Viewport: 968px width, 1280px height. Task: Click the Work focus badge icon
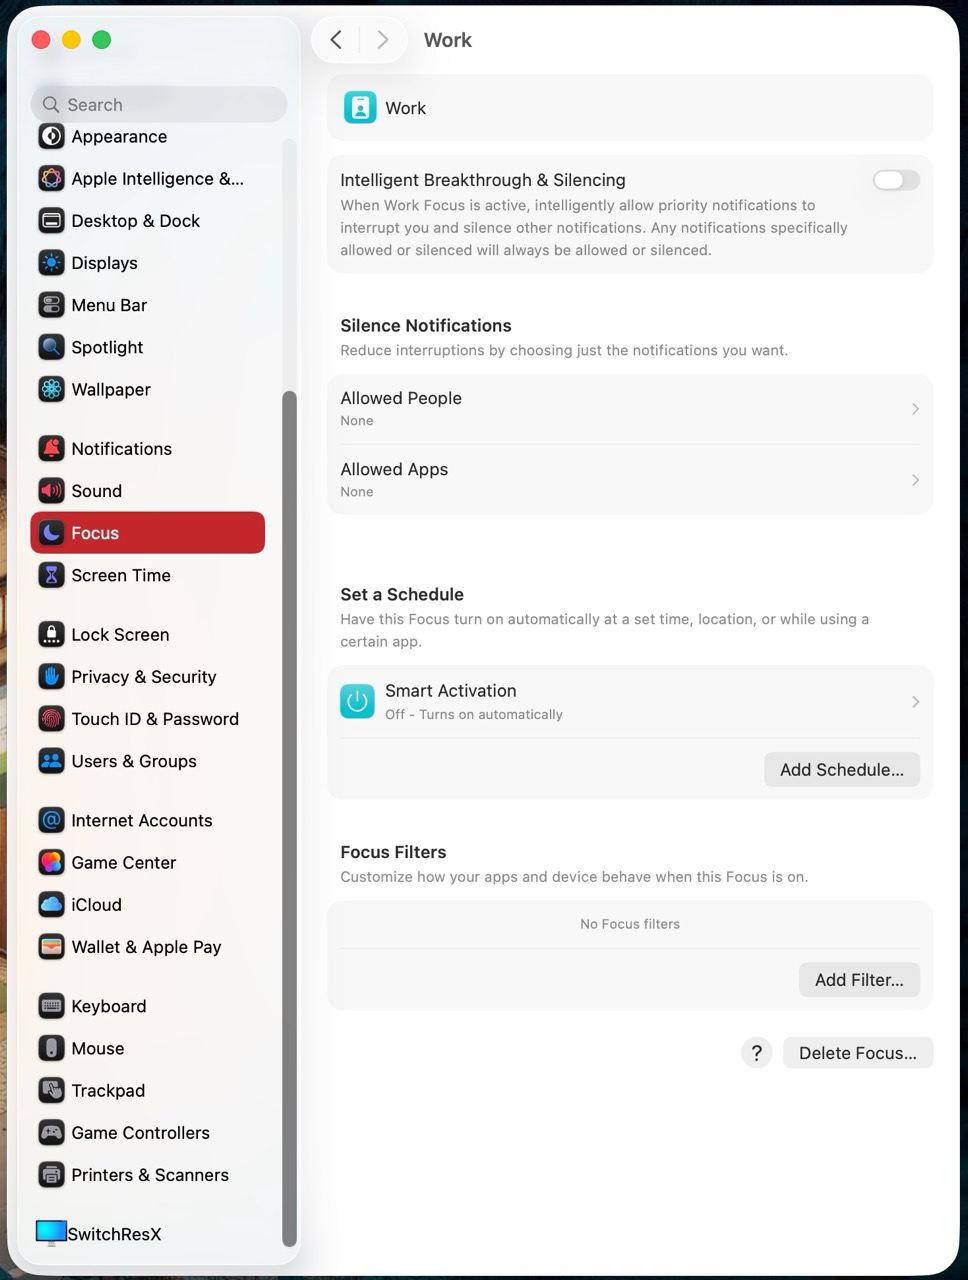(x=360, y=107)
